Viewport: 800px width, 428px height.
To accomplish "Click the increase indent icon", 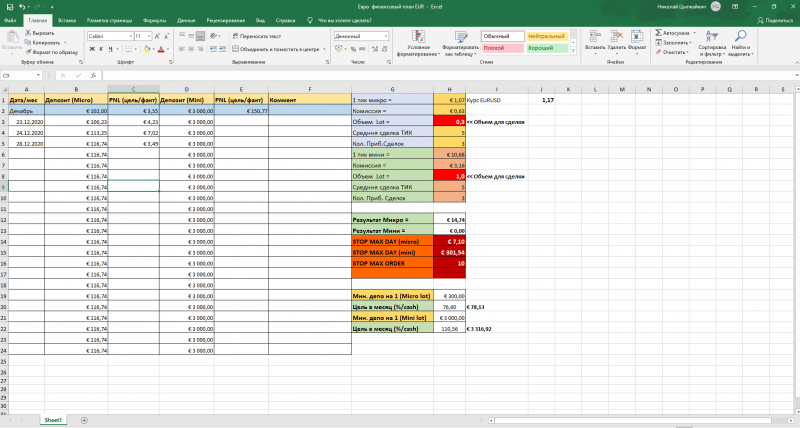I will (x=223, y=49).
